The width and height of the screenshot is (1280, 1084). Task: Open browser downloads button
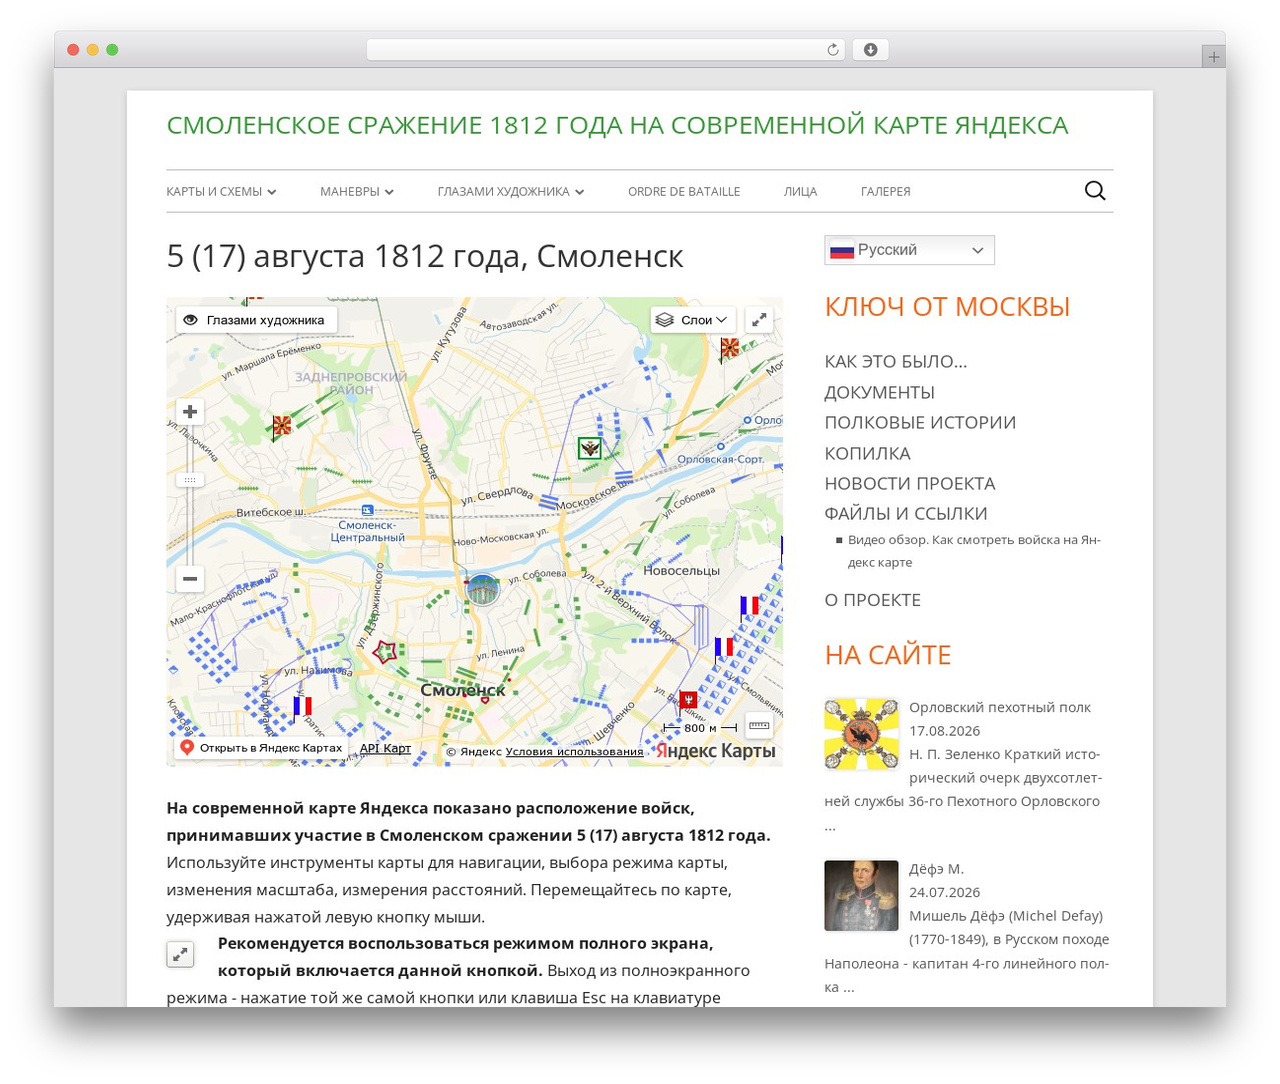(x=870, y=50)
